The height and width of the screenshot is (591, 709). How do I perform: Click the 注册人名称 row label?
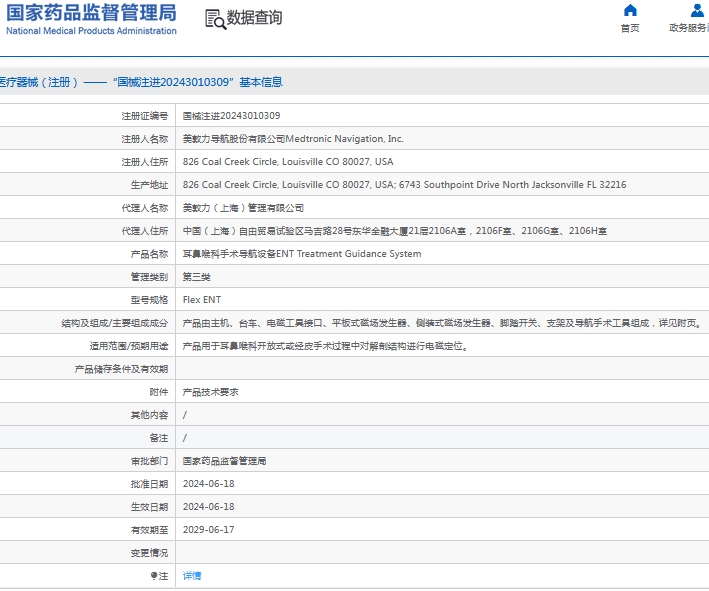point(145,139)
